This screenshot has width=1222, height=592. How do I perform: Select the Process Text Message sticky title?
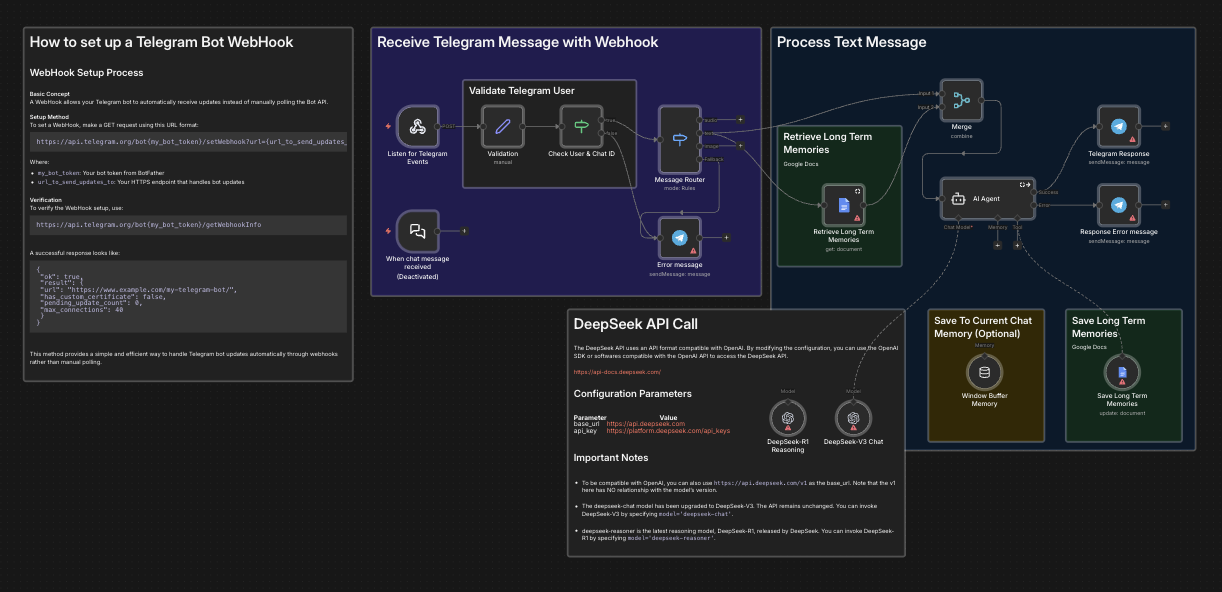(x=851, y=42)
